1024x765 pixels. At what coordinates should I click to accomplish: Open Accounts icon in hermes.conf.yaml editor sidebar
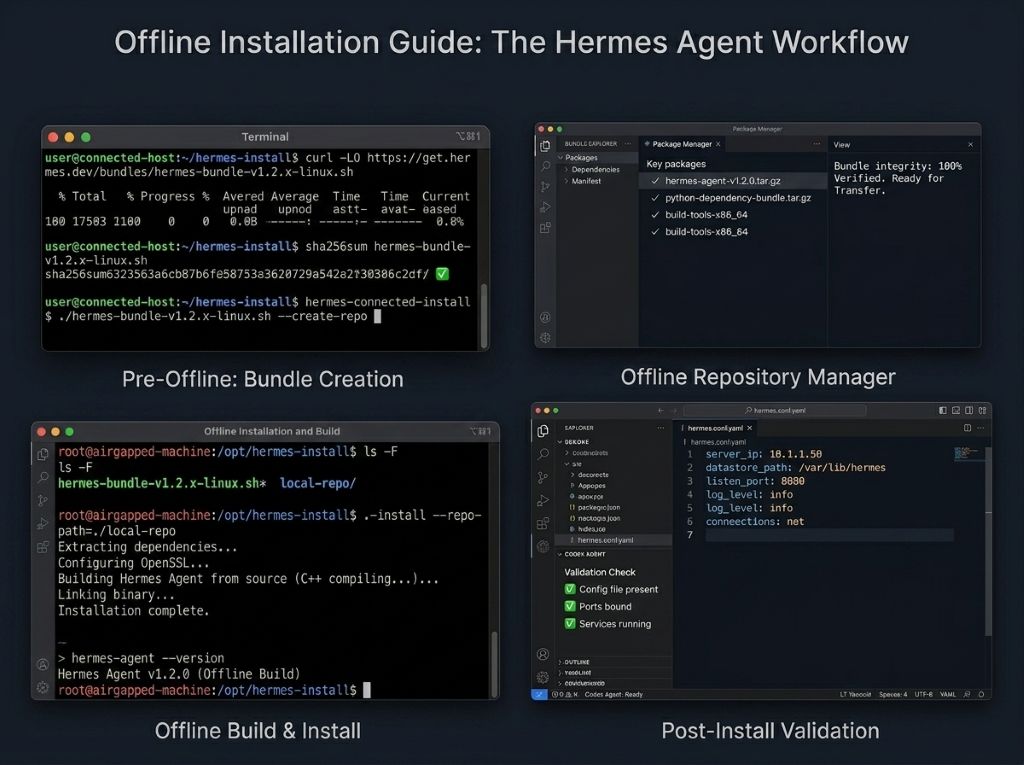(x=543, y=654)
